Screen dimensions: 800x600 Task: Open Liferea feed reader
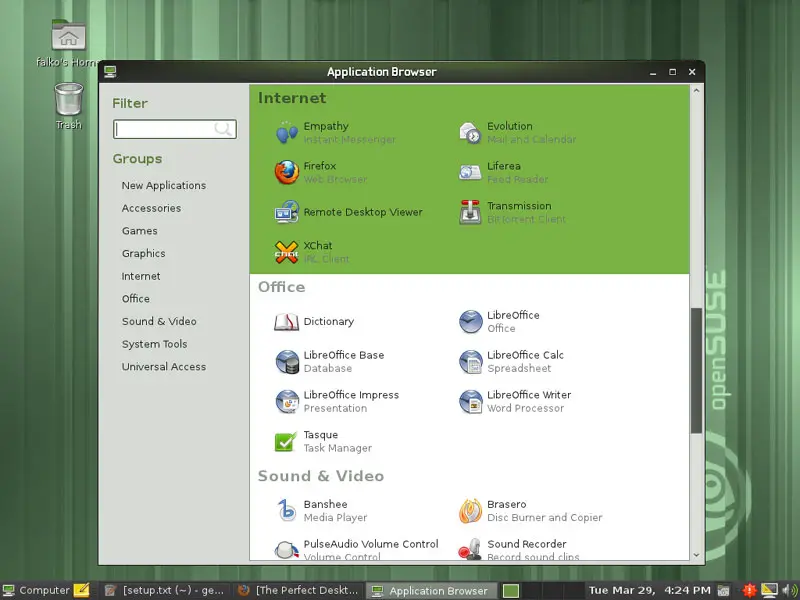[503, 172]
